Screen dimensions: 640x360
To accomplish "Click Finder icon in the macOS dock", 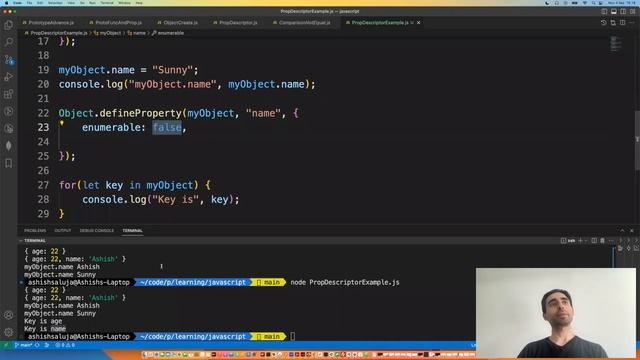I will (x=144, y=354).
